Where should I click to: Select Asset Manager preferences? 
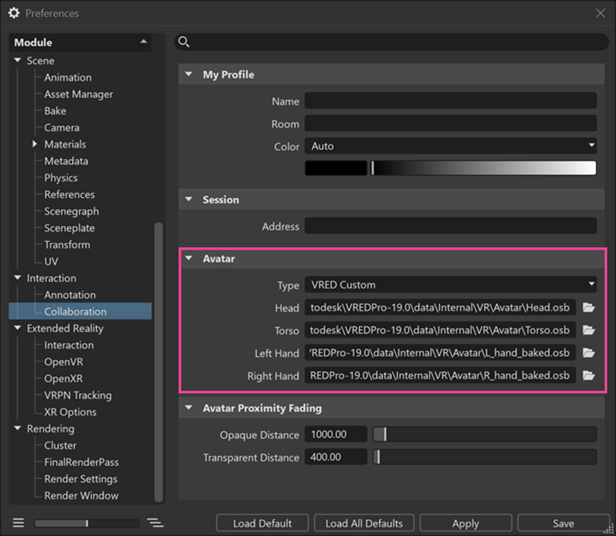[79, 94]
